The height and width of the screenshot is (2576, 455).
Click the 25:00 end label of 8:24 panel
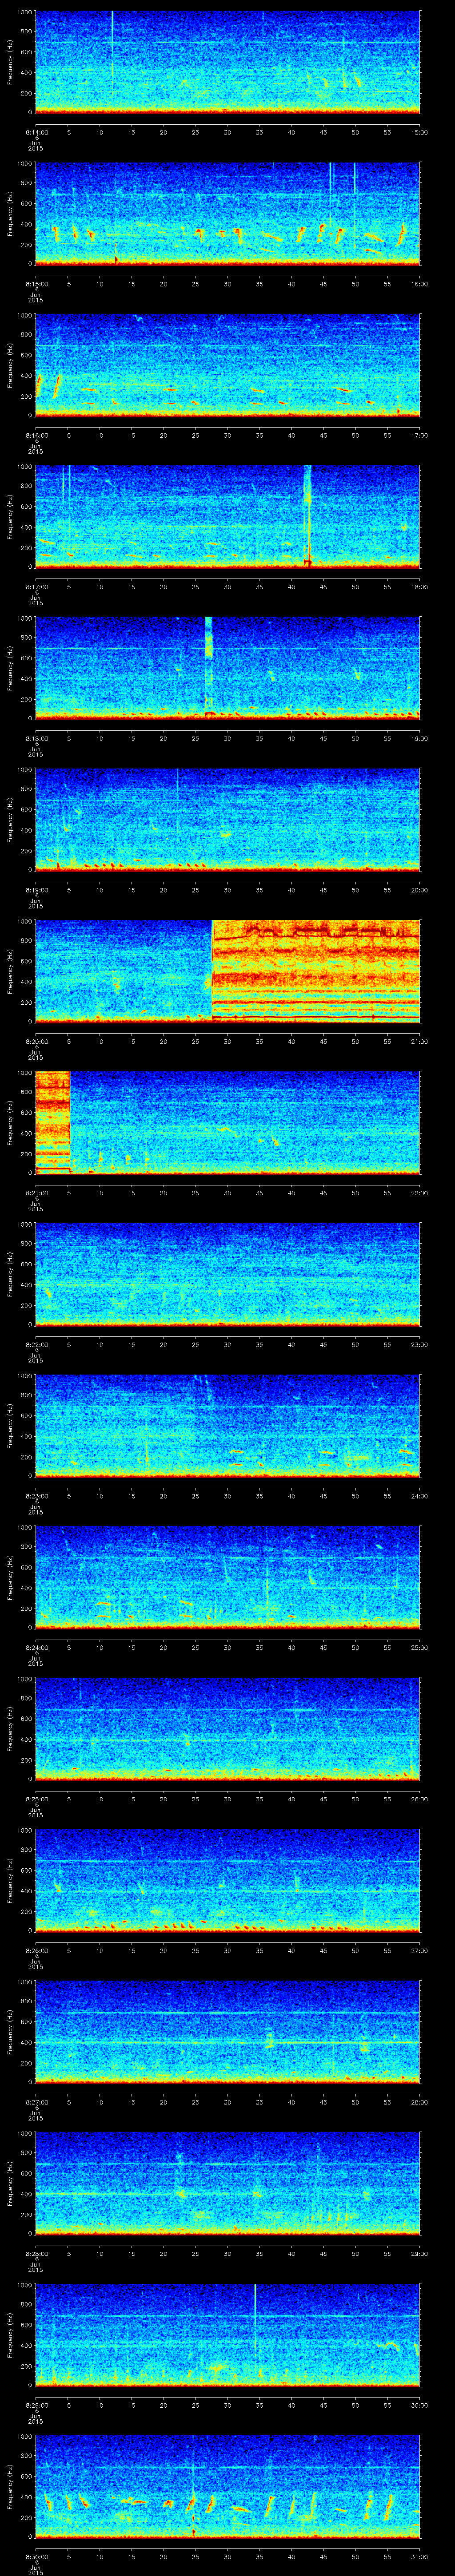420,1647
